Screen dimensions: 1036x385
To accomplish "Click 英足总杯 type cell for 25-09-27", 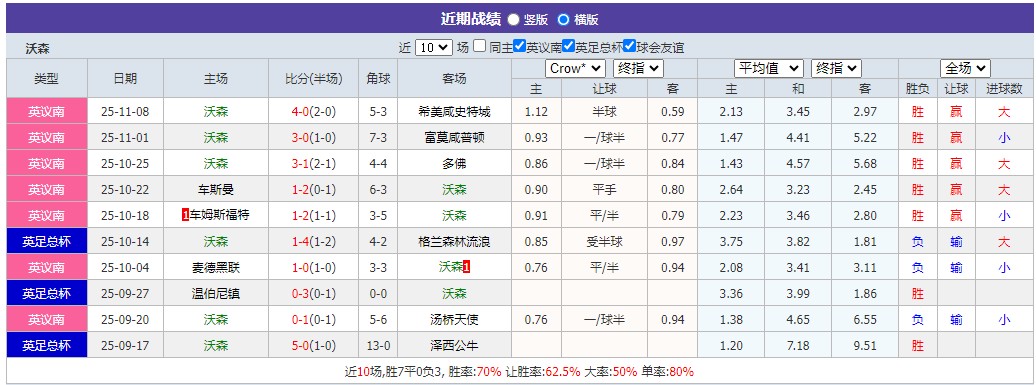I will [x=47, y=293].
